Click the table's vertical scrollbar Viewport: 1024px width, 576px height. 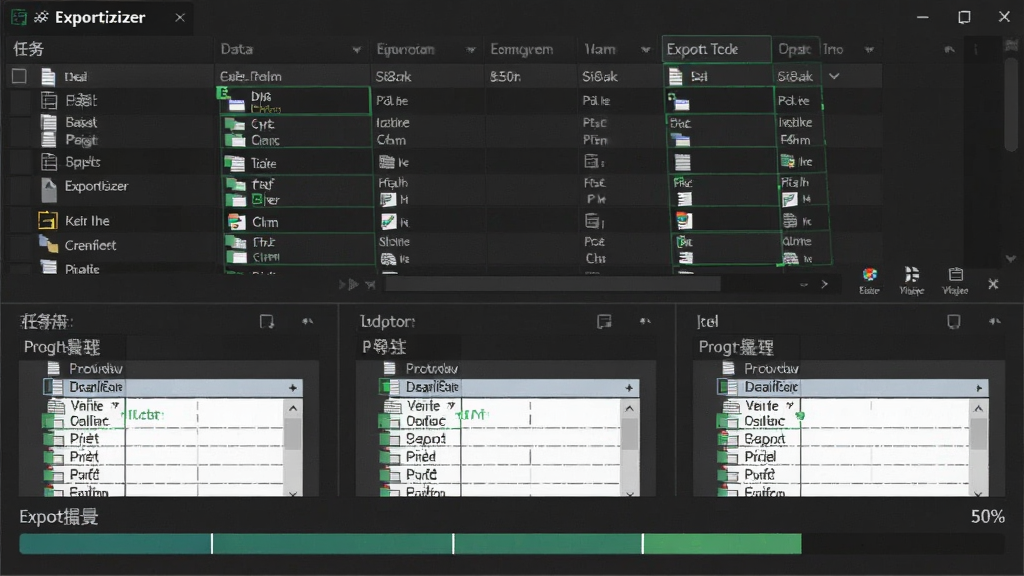[x=1010, y=104]
